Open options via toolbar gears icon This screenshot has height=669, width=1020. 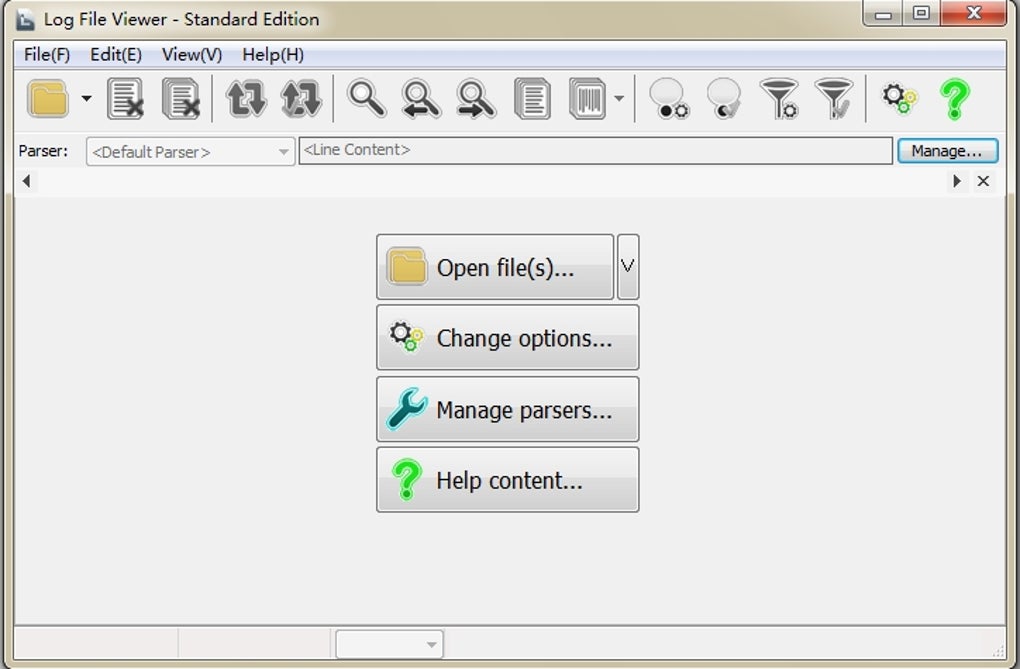pyautogui.click(x=899, y=99)
